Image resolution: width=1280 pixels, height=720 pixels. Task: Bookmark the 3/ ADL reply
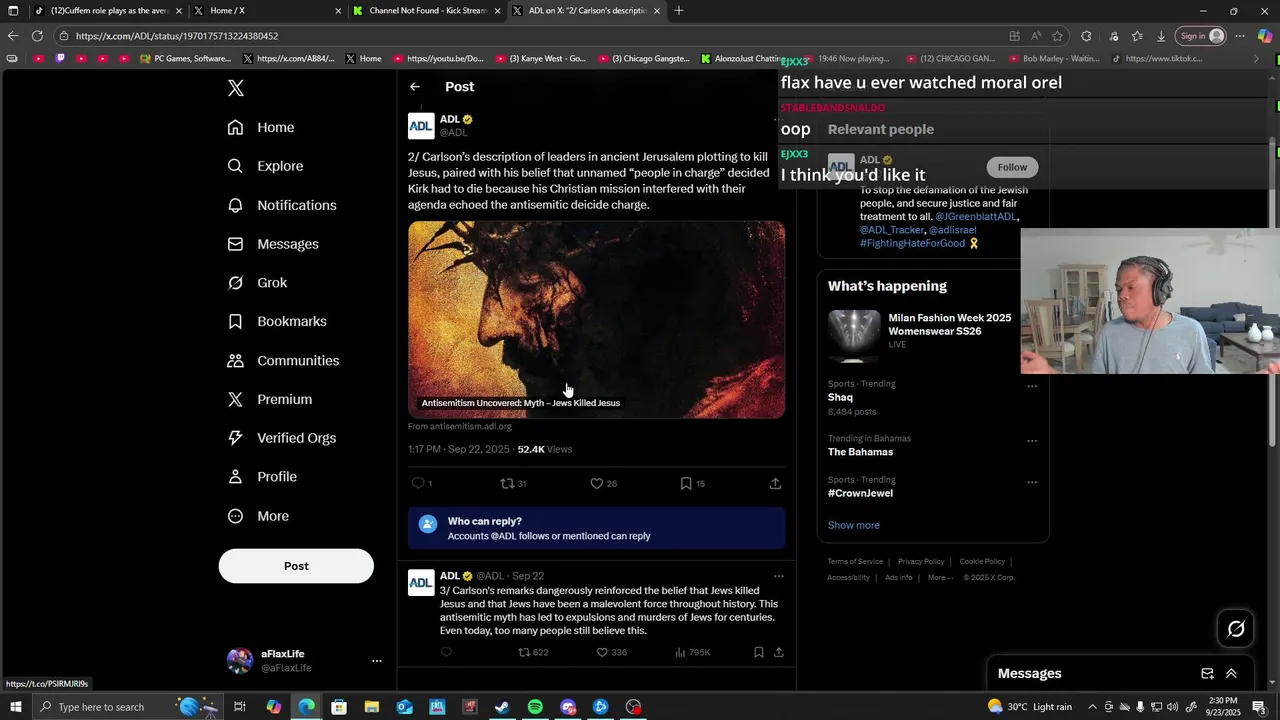tap(759, 652)
